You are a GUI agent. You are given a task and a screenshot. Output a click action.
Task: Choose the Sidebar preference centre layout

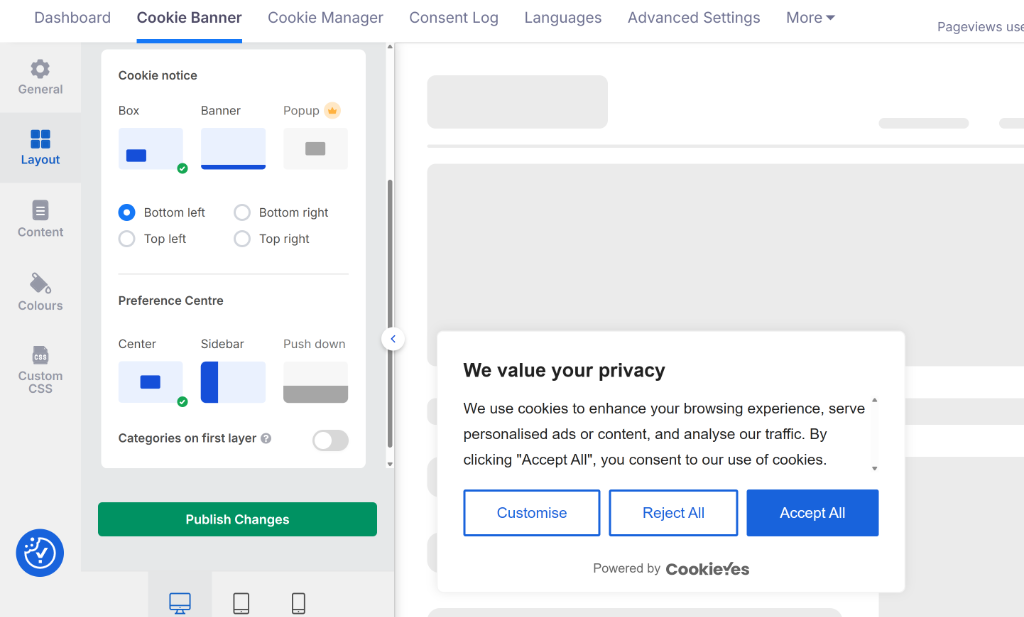pos(233,382)
